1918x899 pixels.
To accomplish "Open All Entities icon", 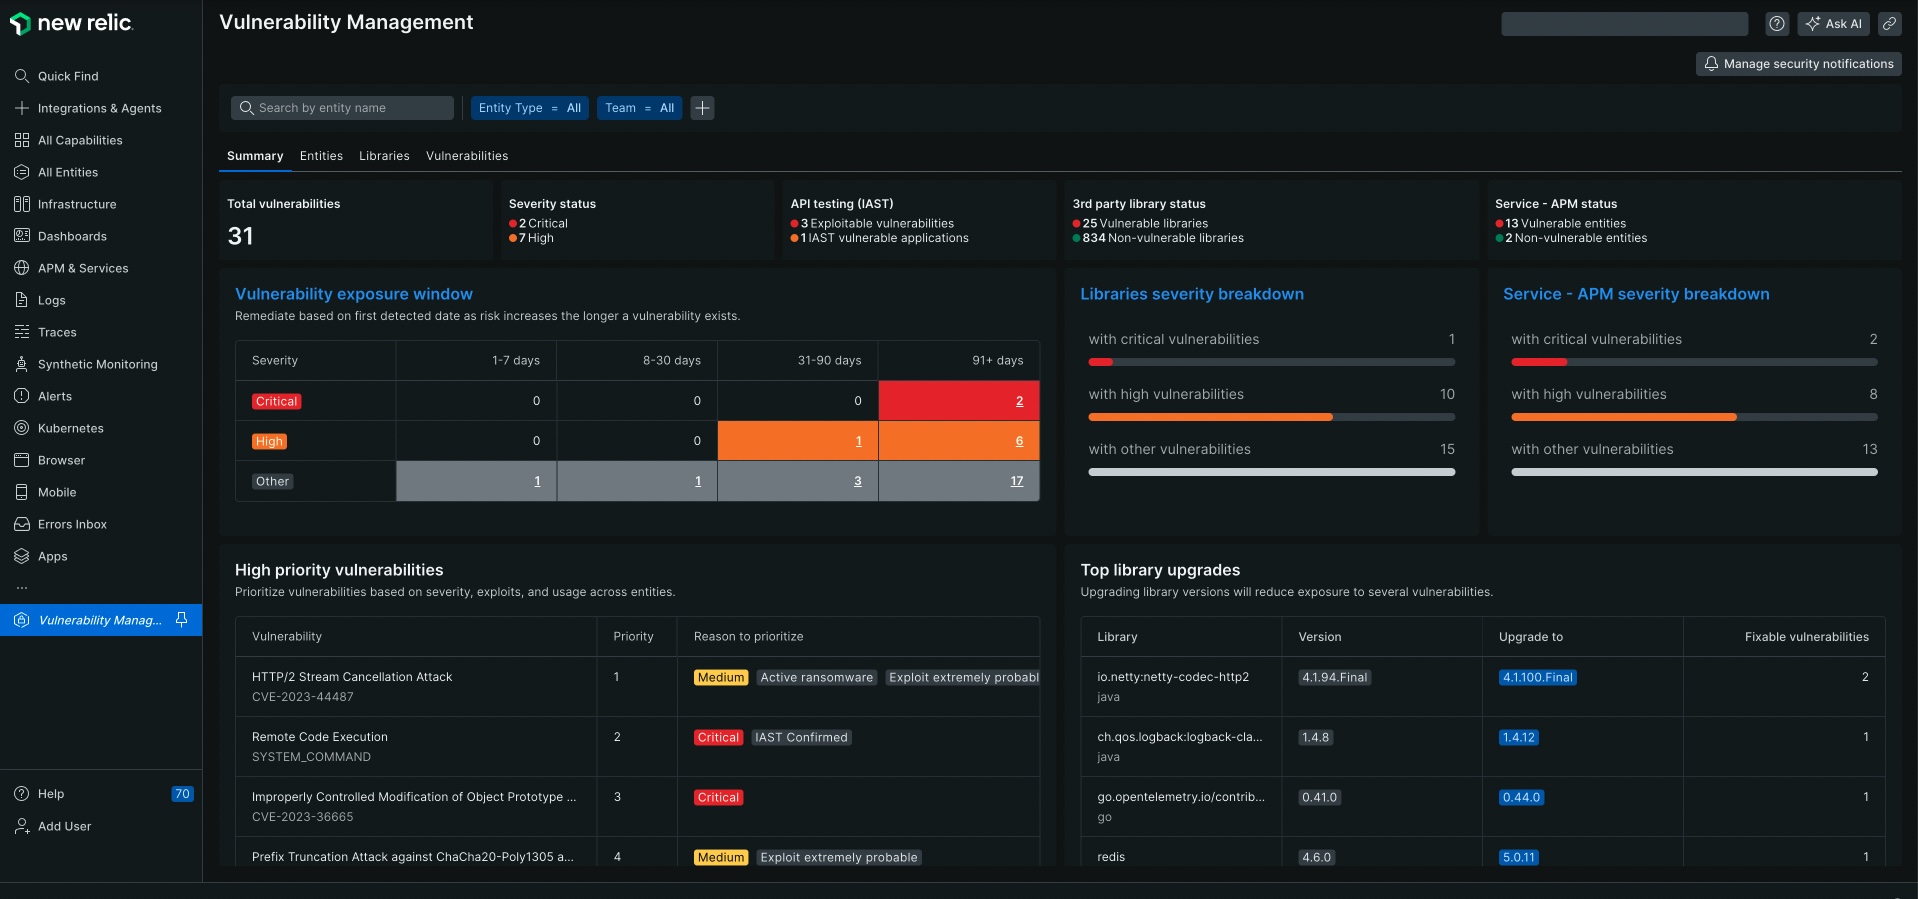I will (22, 172).
